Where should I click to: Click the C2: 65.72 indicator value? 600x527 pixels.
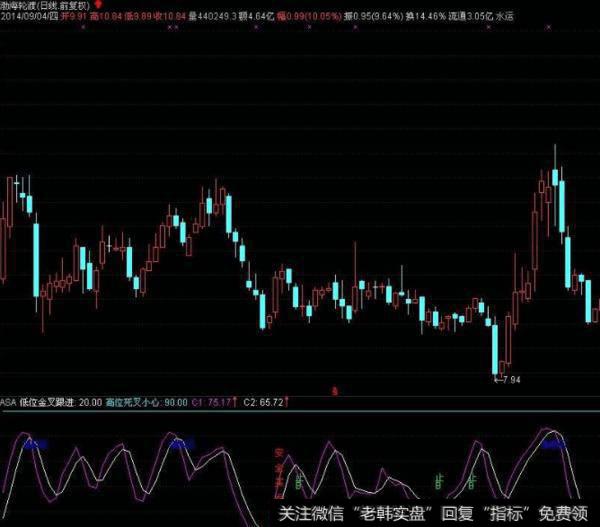pyautogui.click(x=265, y=402)
